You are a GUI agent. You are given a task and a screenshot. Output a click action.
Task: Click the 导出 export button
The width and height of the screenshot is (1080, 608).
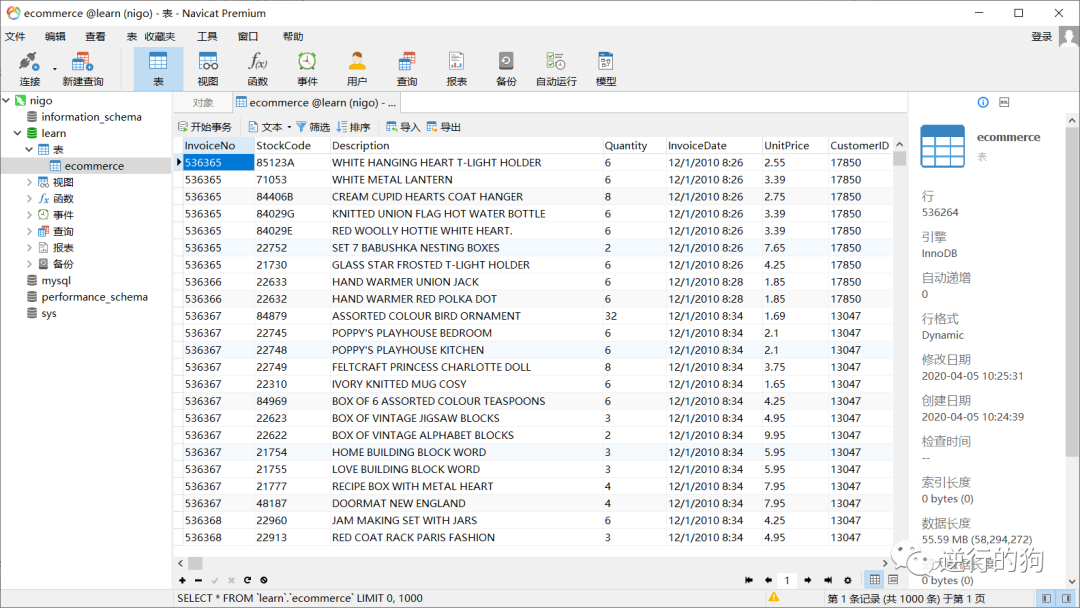click(444, 127)
